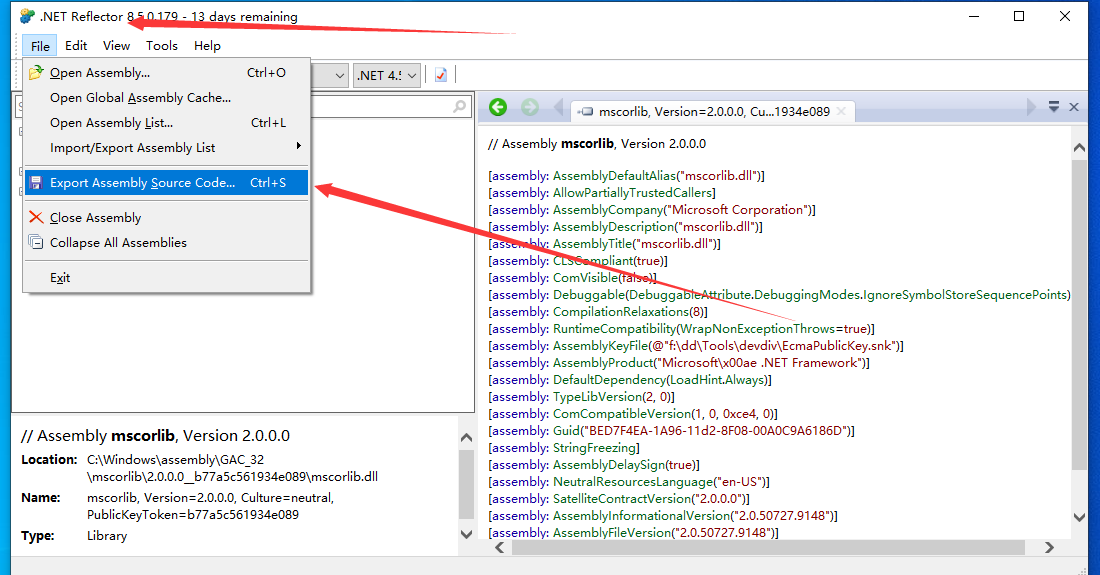The height and width of the screenshot is (575, 1100).
Task: Click the green Back navigation arrow
Action: click(x=498, y=107)
